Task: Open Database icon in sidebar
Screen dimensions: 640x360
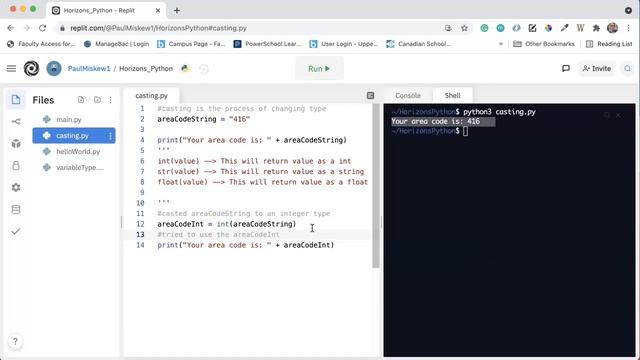Action: [x=16, y=209]
